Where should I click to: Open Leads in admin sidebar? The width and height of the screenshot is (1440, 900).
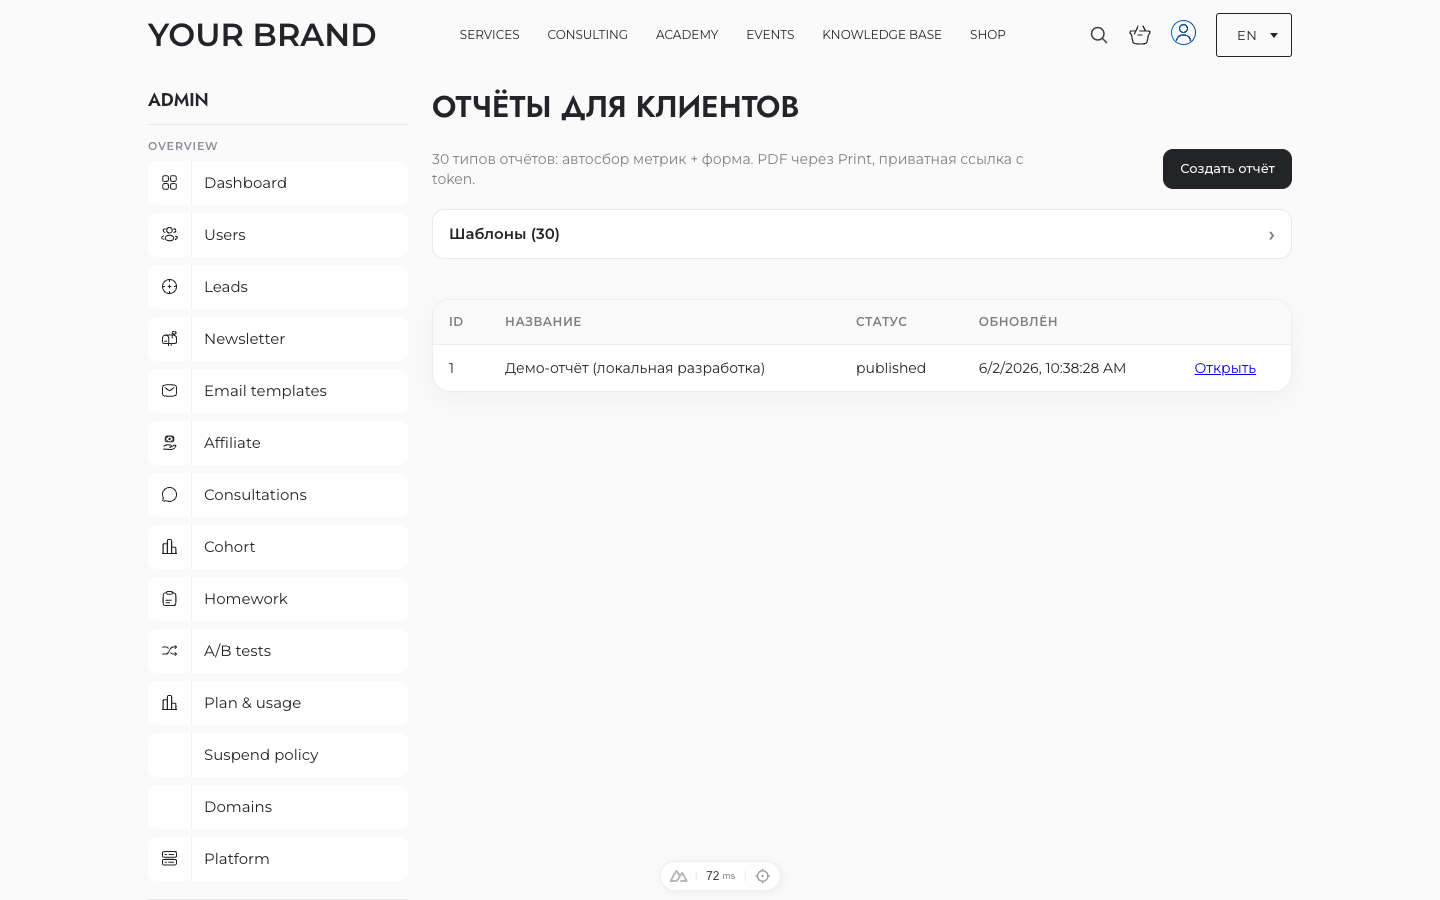[x=278, y=287]
